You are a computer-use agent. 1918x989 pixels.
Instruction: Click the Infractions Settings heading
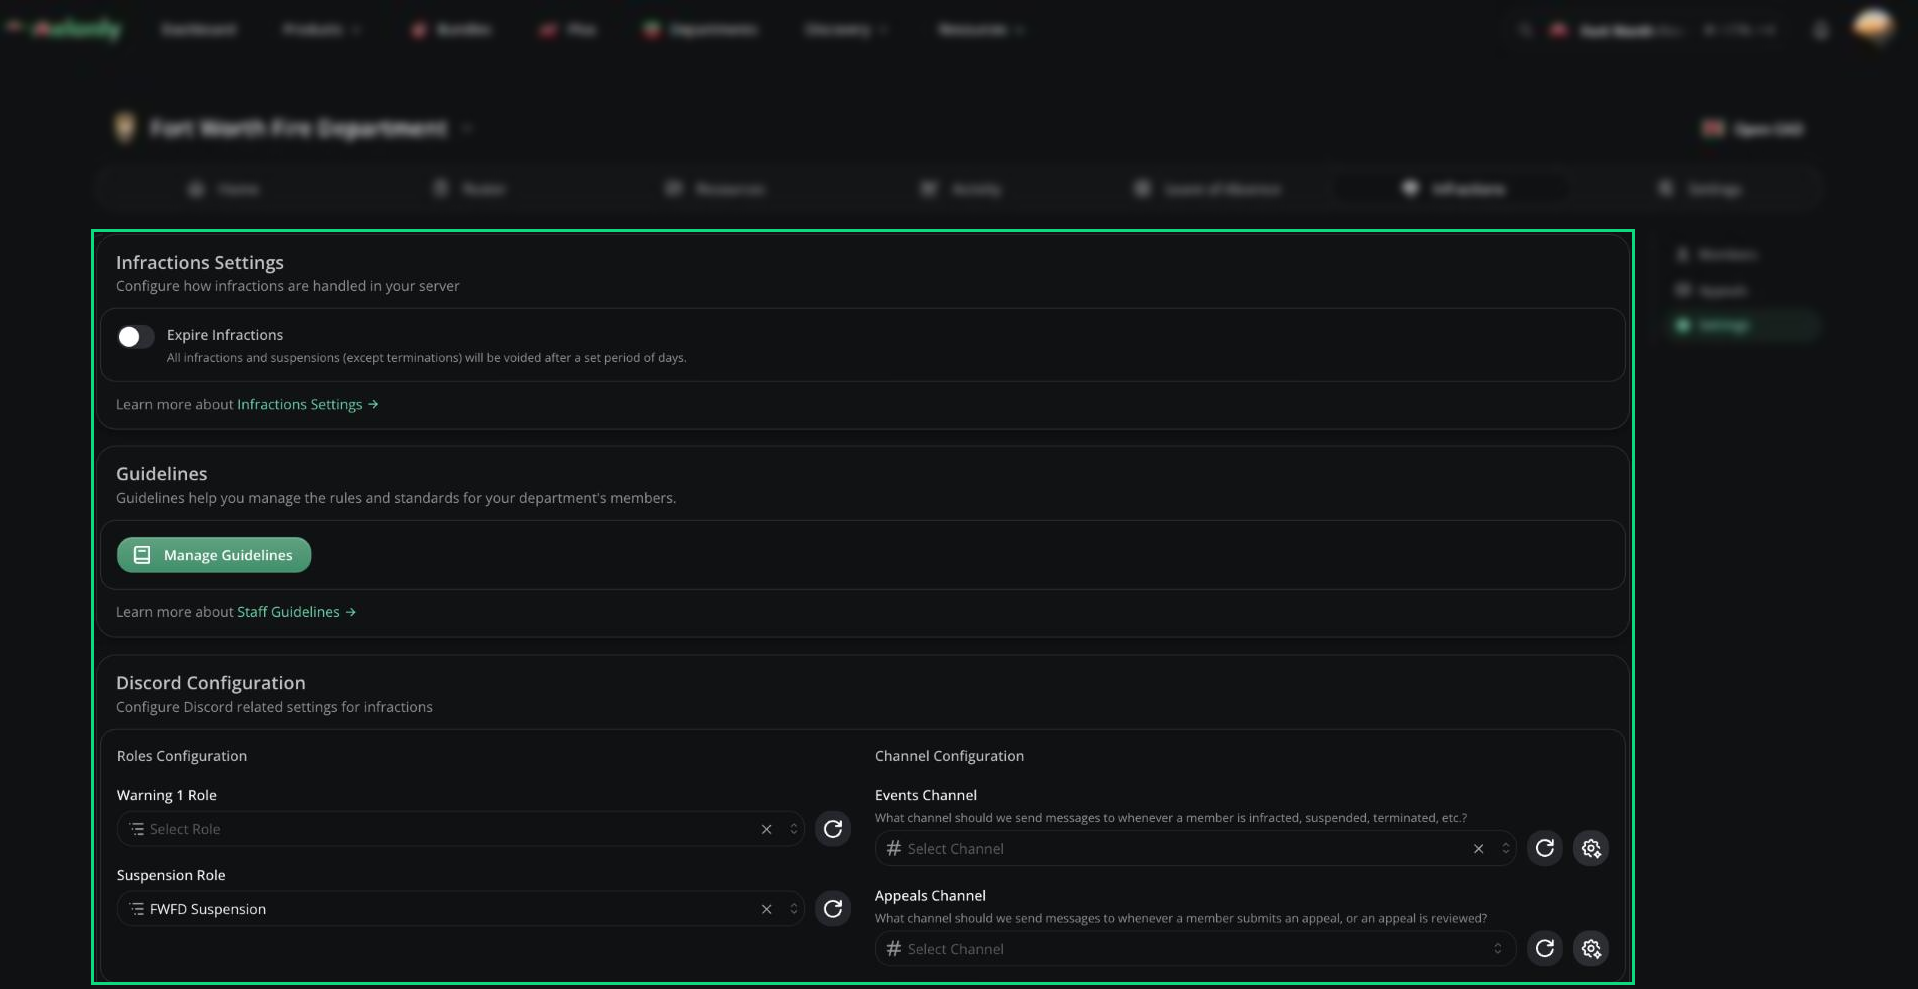[200, 262]
